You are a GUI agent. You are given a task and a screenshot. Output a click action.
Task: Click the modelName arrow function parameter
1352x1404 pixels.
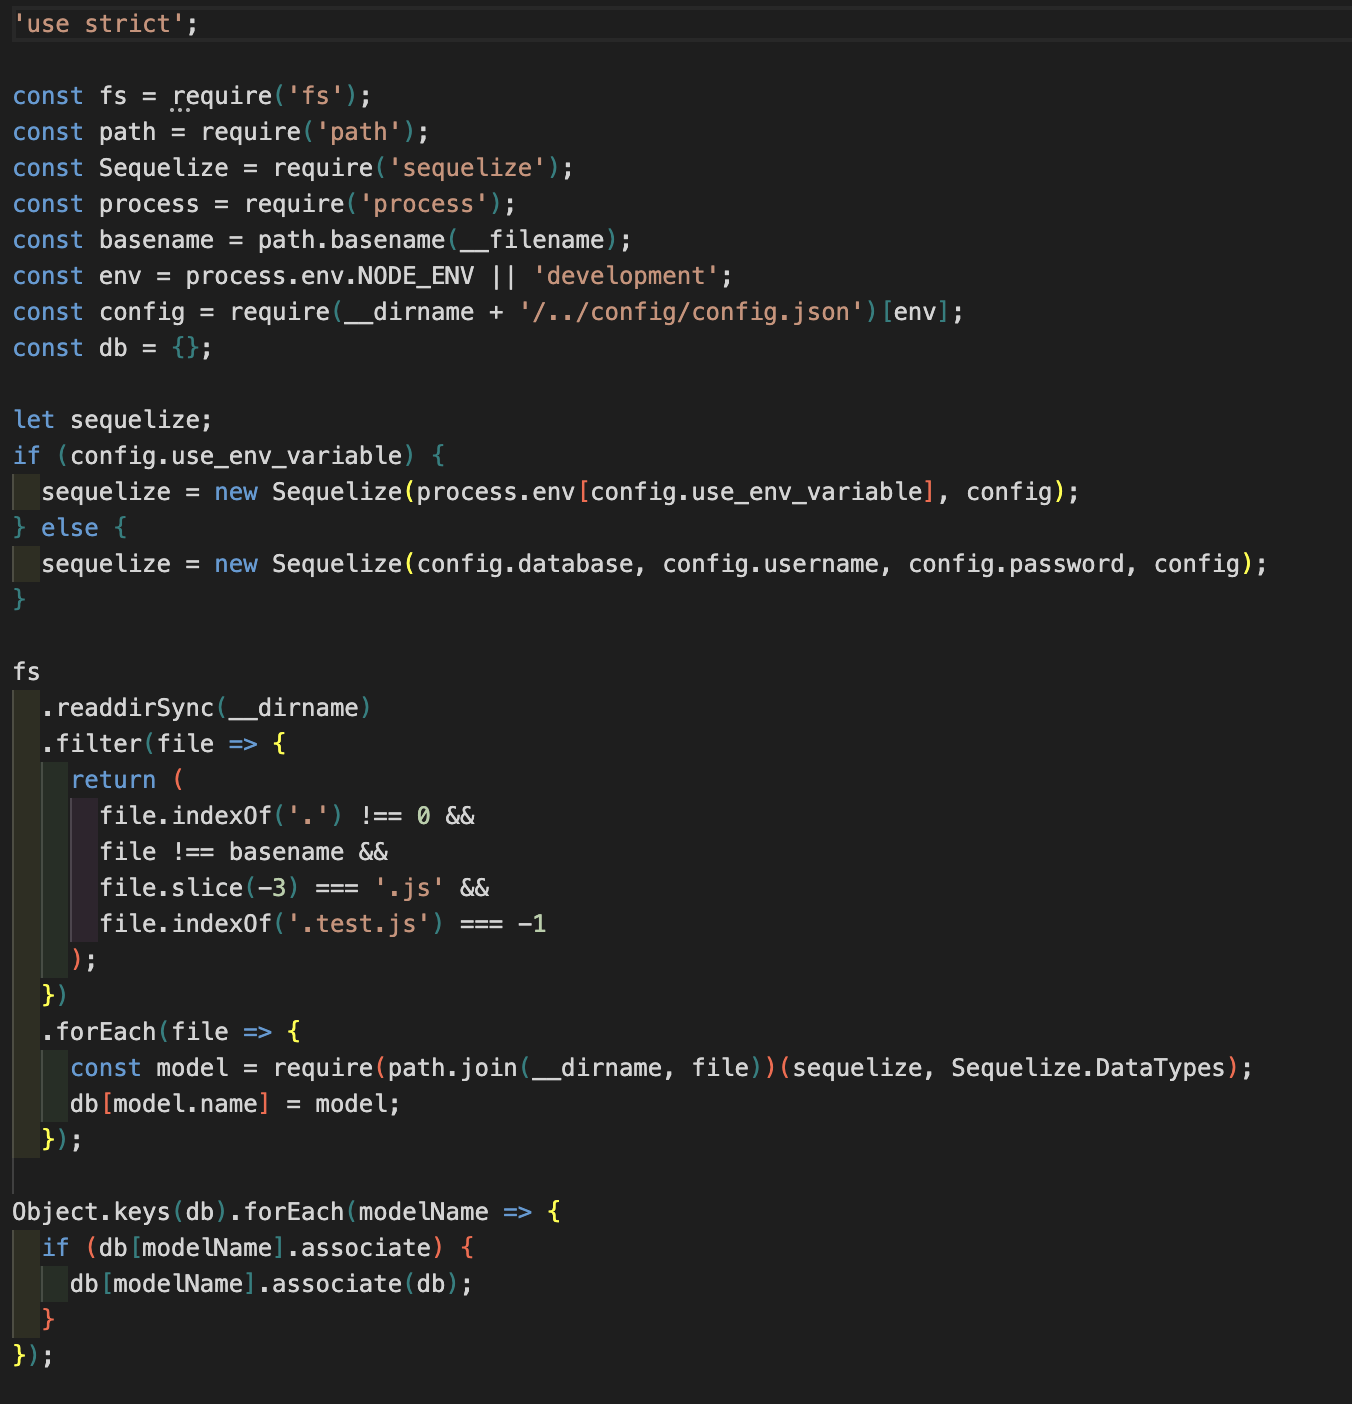pos(424,1212)
